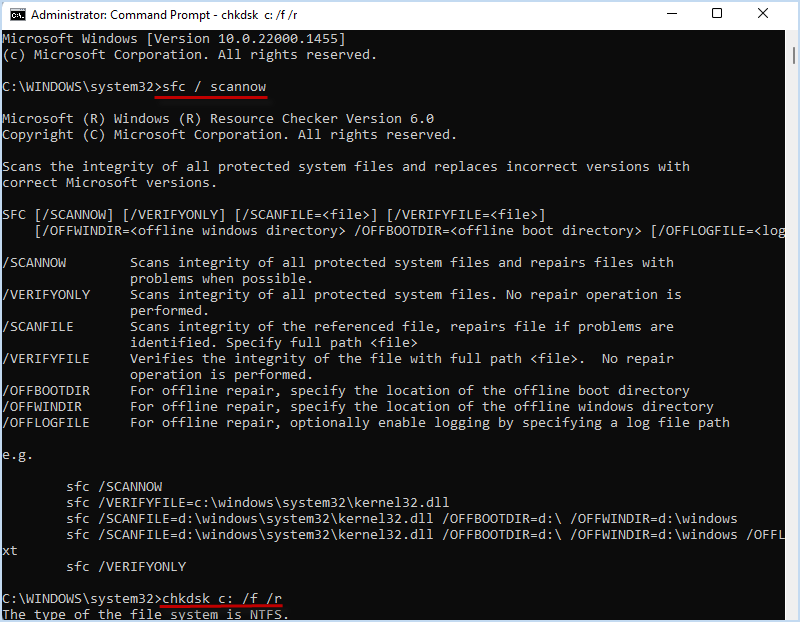Click the '[/OFFWINDIR=<offline windows directory>' syntax line
This screenshot has width=800, height=622.
tap(410, 231)
